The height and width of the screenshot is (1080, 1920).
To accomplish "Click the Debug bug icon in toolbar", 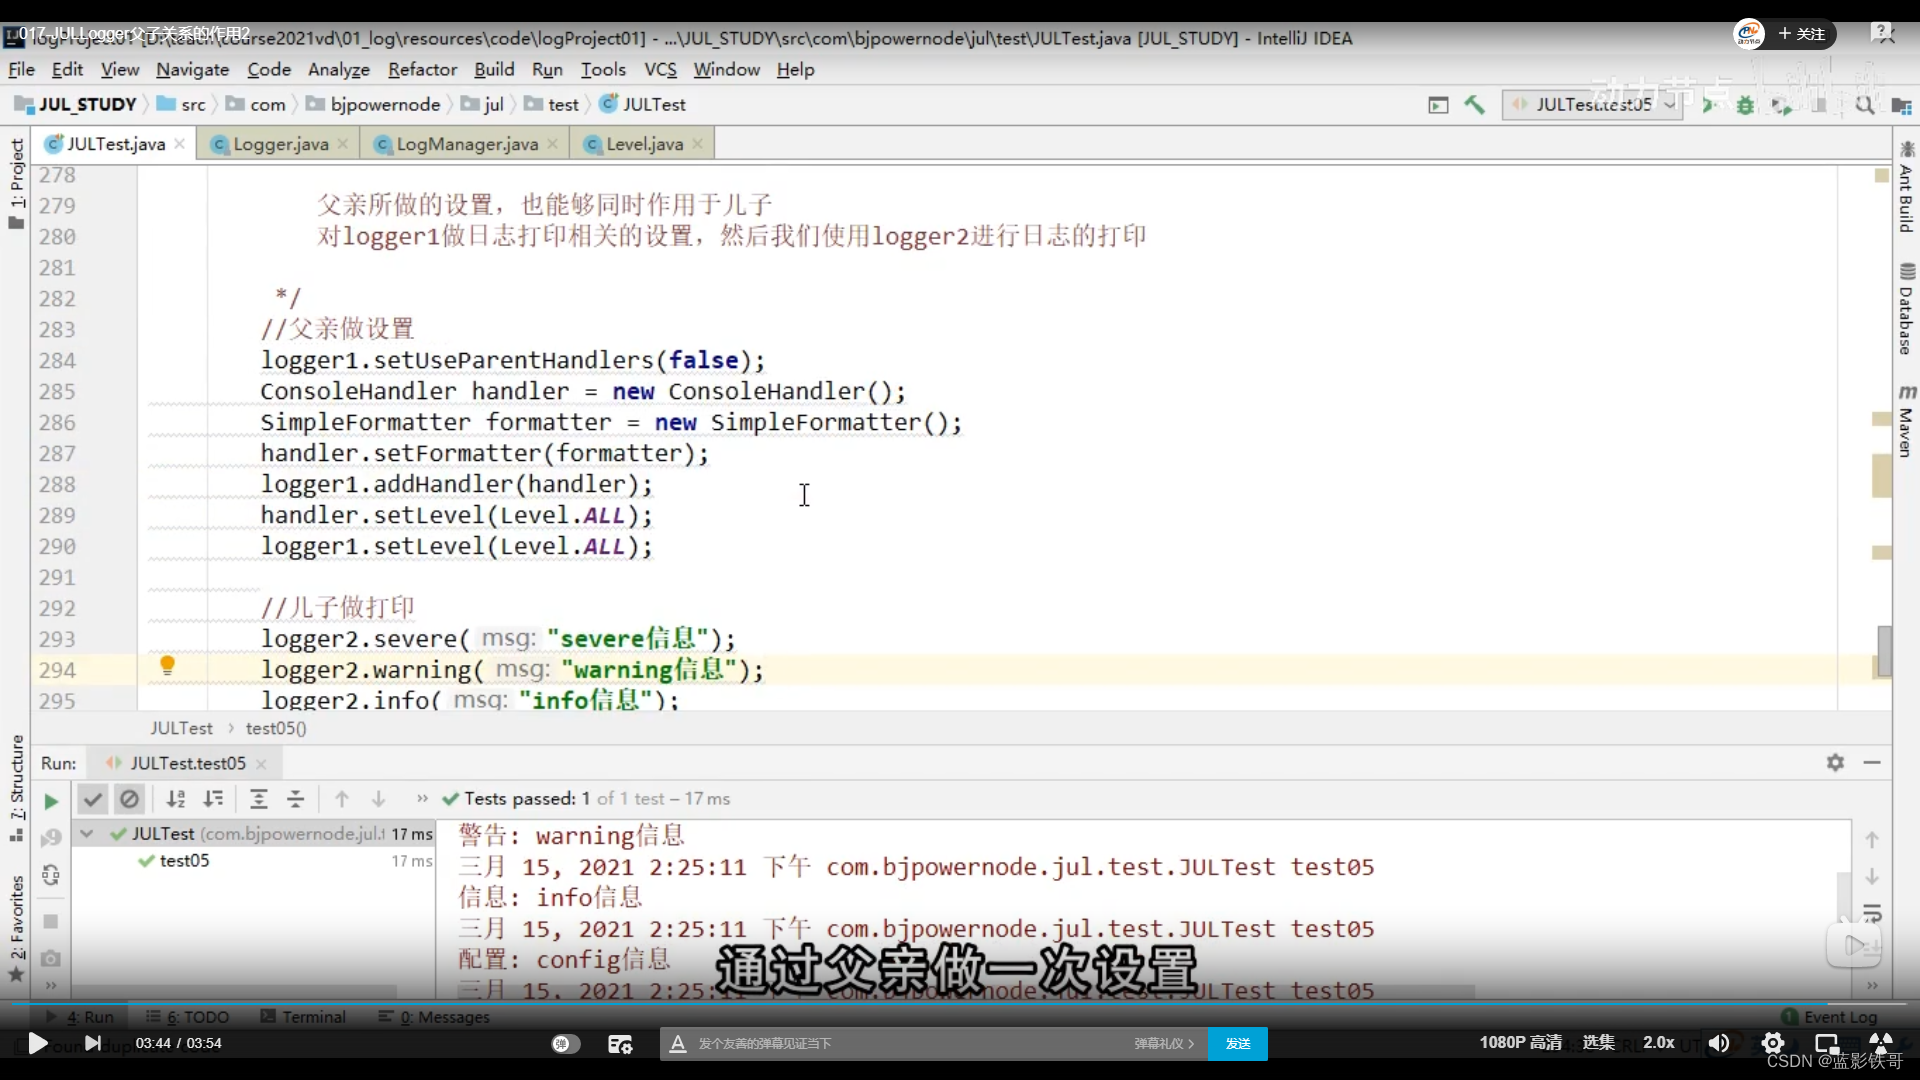I will coord(1745,104).
